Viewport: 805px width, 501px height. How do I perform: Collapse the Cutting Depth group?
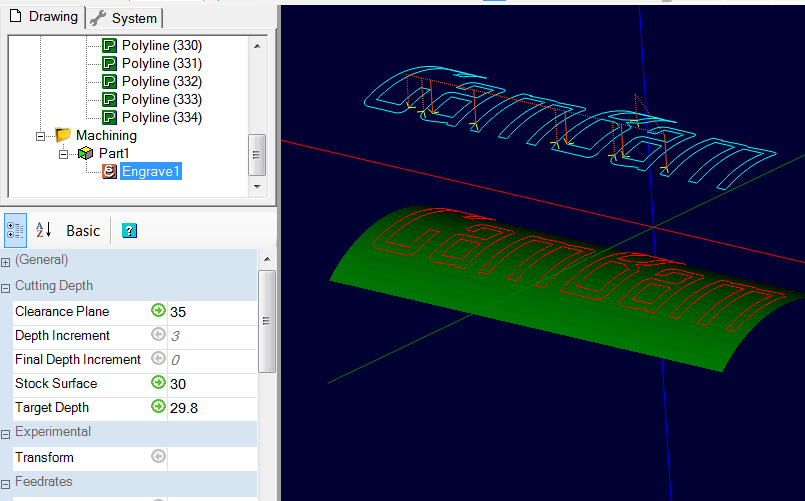click(x=6, y=288)
